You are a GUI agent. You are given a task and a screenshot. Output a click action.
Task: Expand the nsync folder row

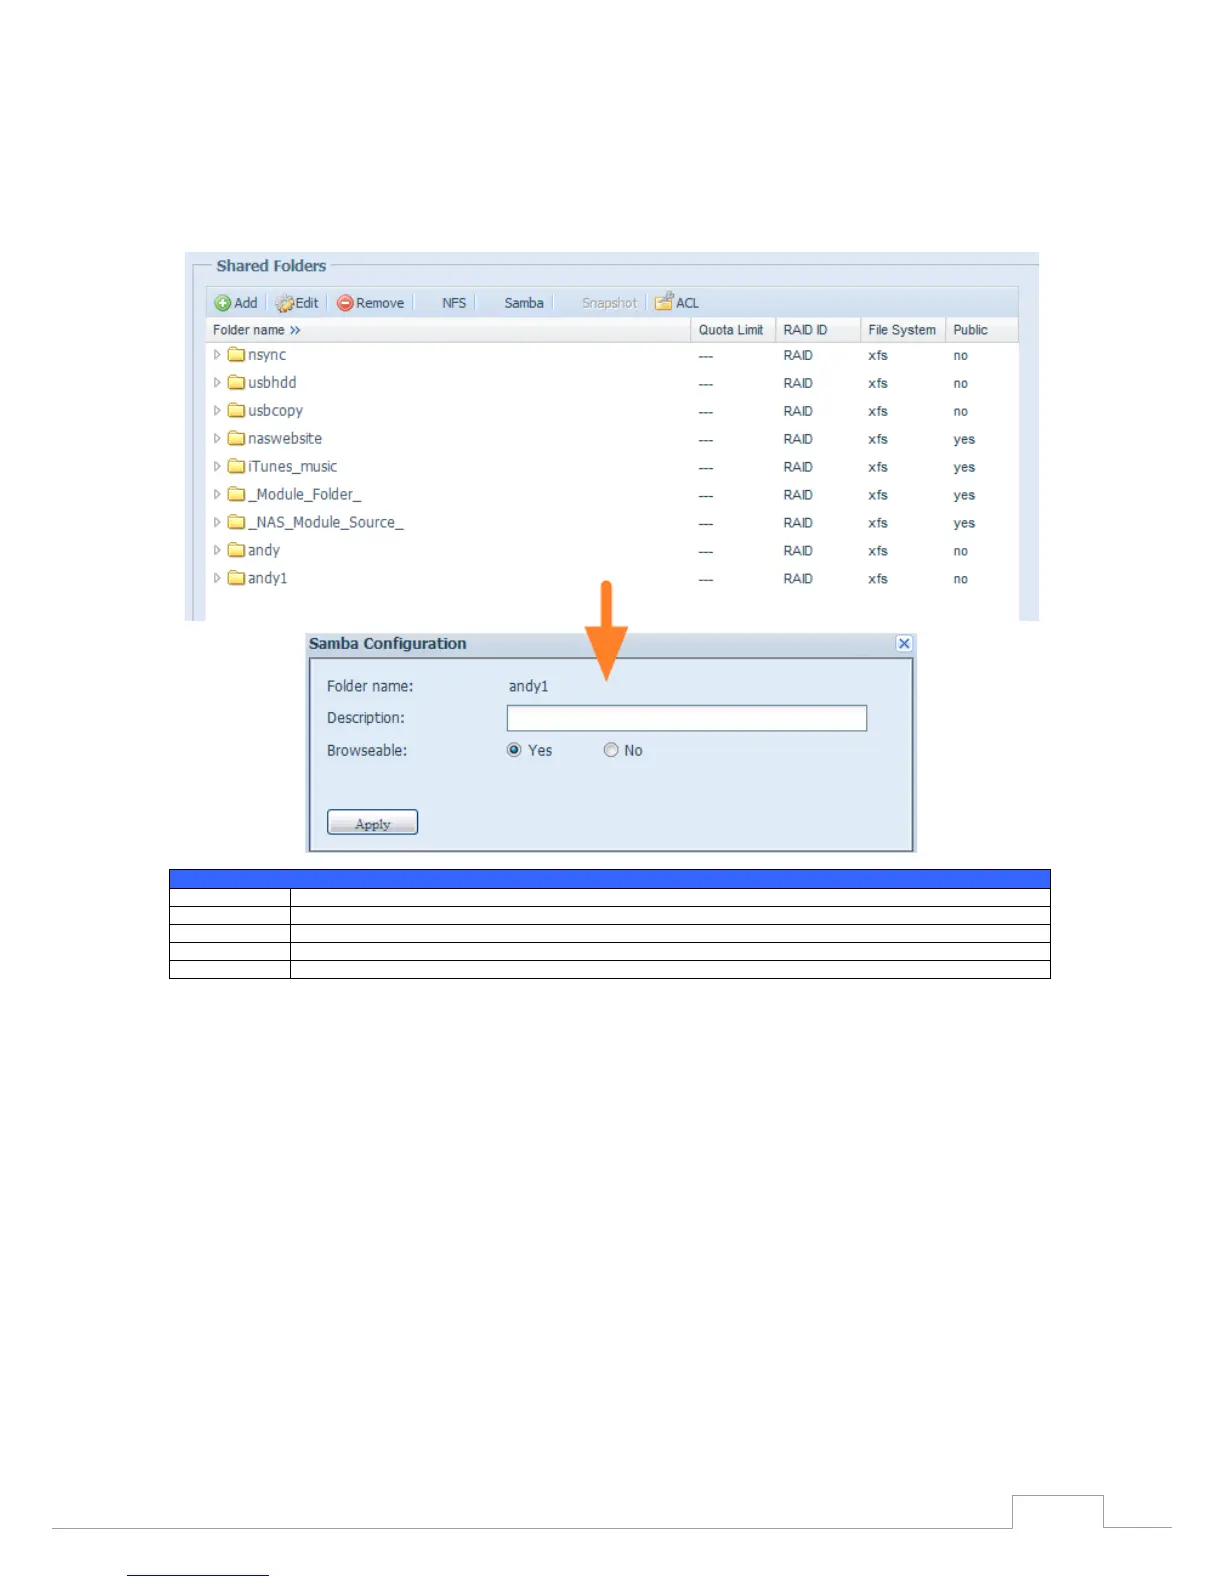coord(217,355)
